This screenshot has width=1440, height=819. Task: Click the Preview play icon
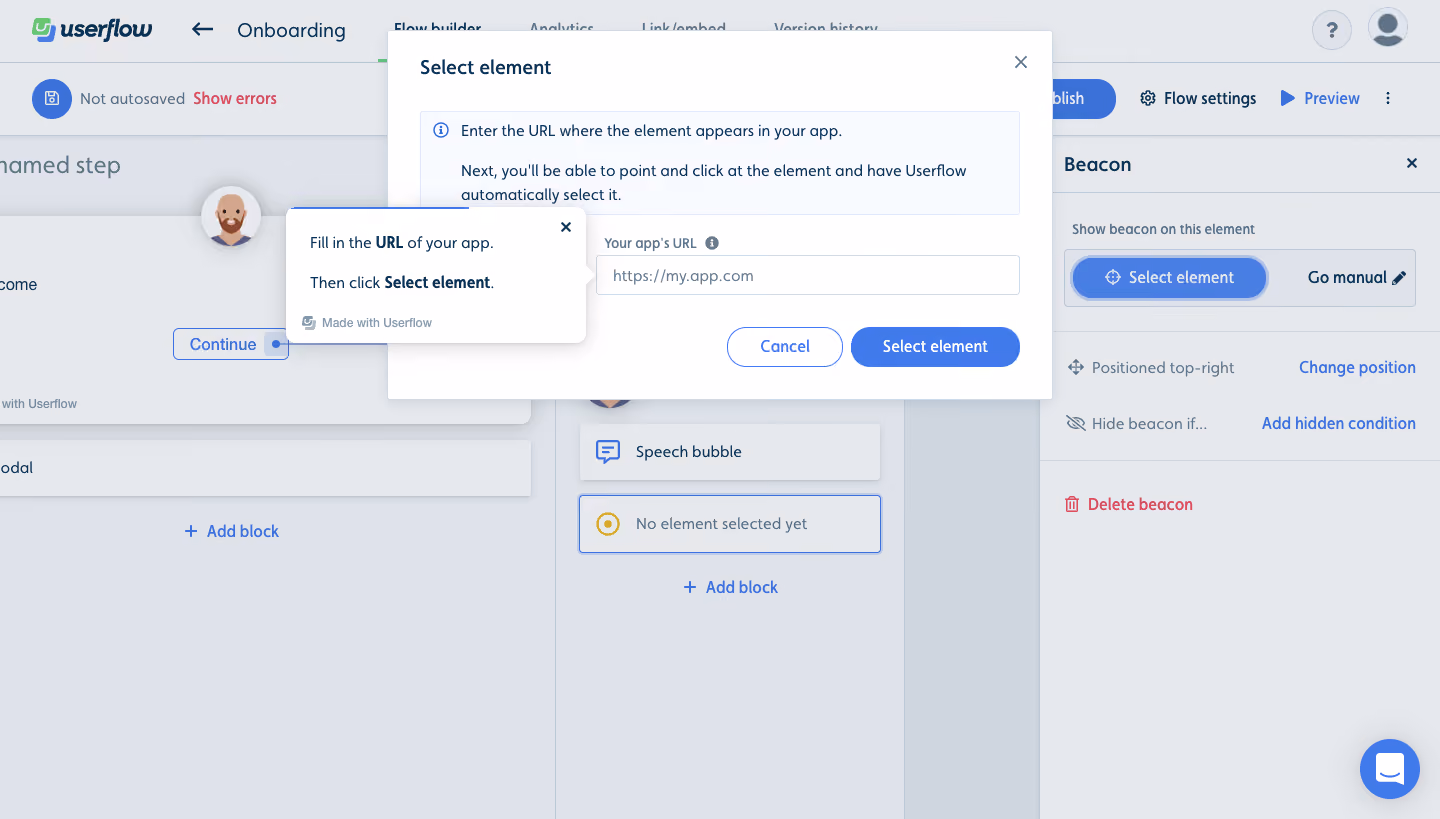coord(1288,98)
